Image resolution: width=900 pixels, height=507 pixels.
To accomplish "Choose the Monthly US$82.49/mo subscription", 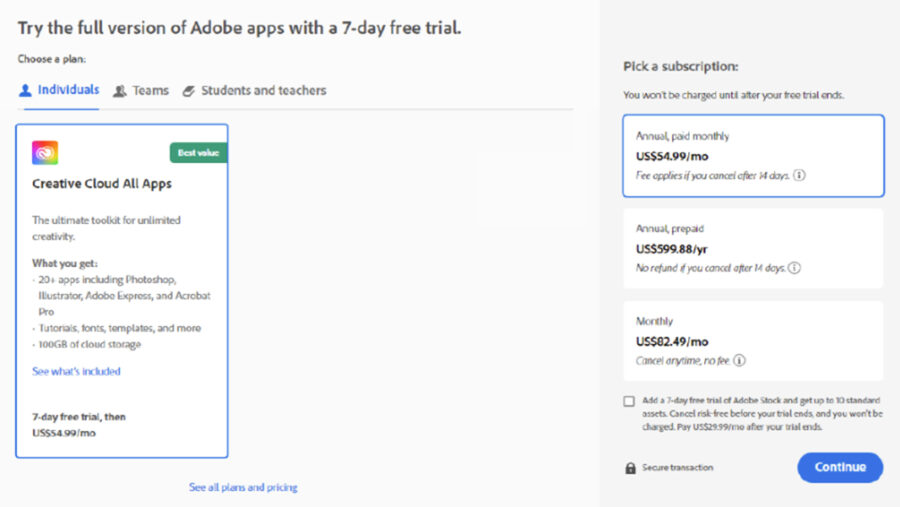I will pos(753,340).
